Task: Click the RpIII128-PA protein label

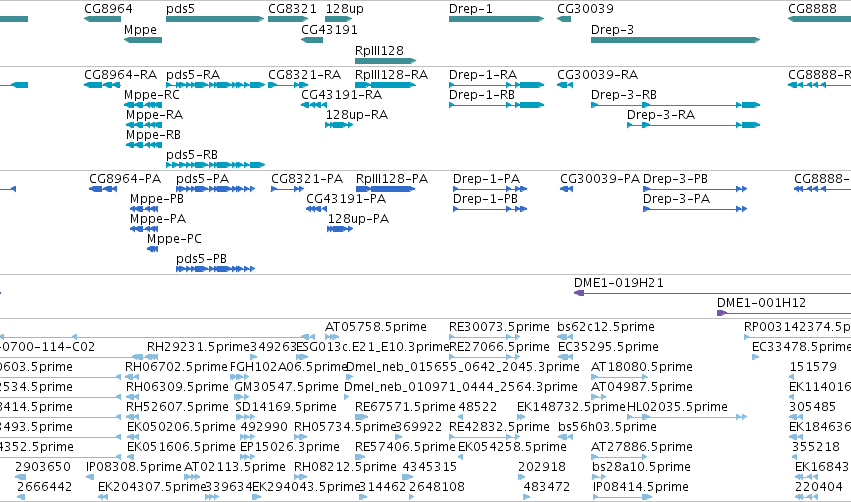Action: click(x=392, y=179)
